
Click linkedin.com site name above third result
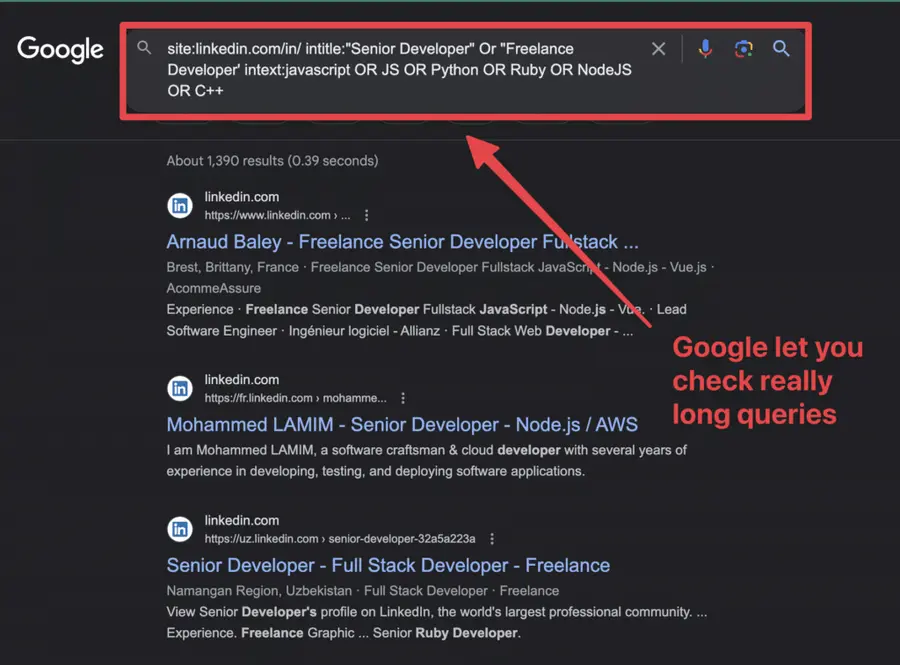[242, 520]
